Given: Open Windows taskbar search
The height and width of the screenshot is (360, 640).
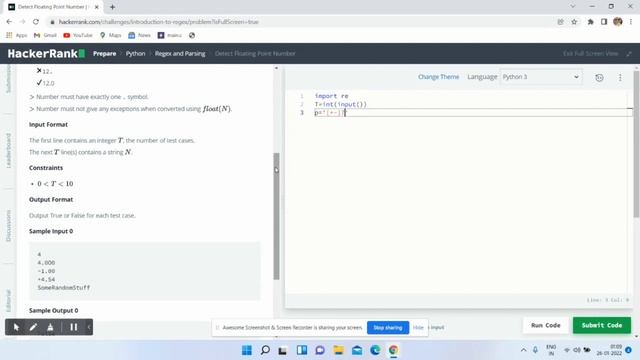Looking at the screenshot, I should point(265,350).
